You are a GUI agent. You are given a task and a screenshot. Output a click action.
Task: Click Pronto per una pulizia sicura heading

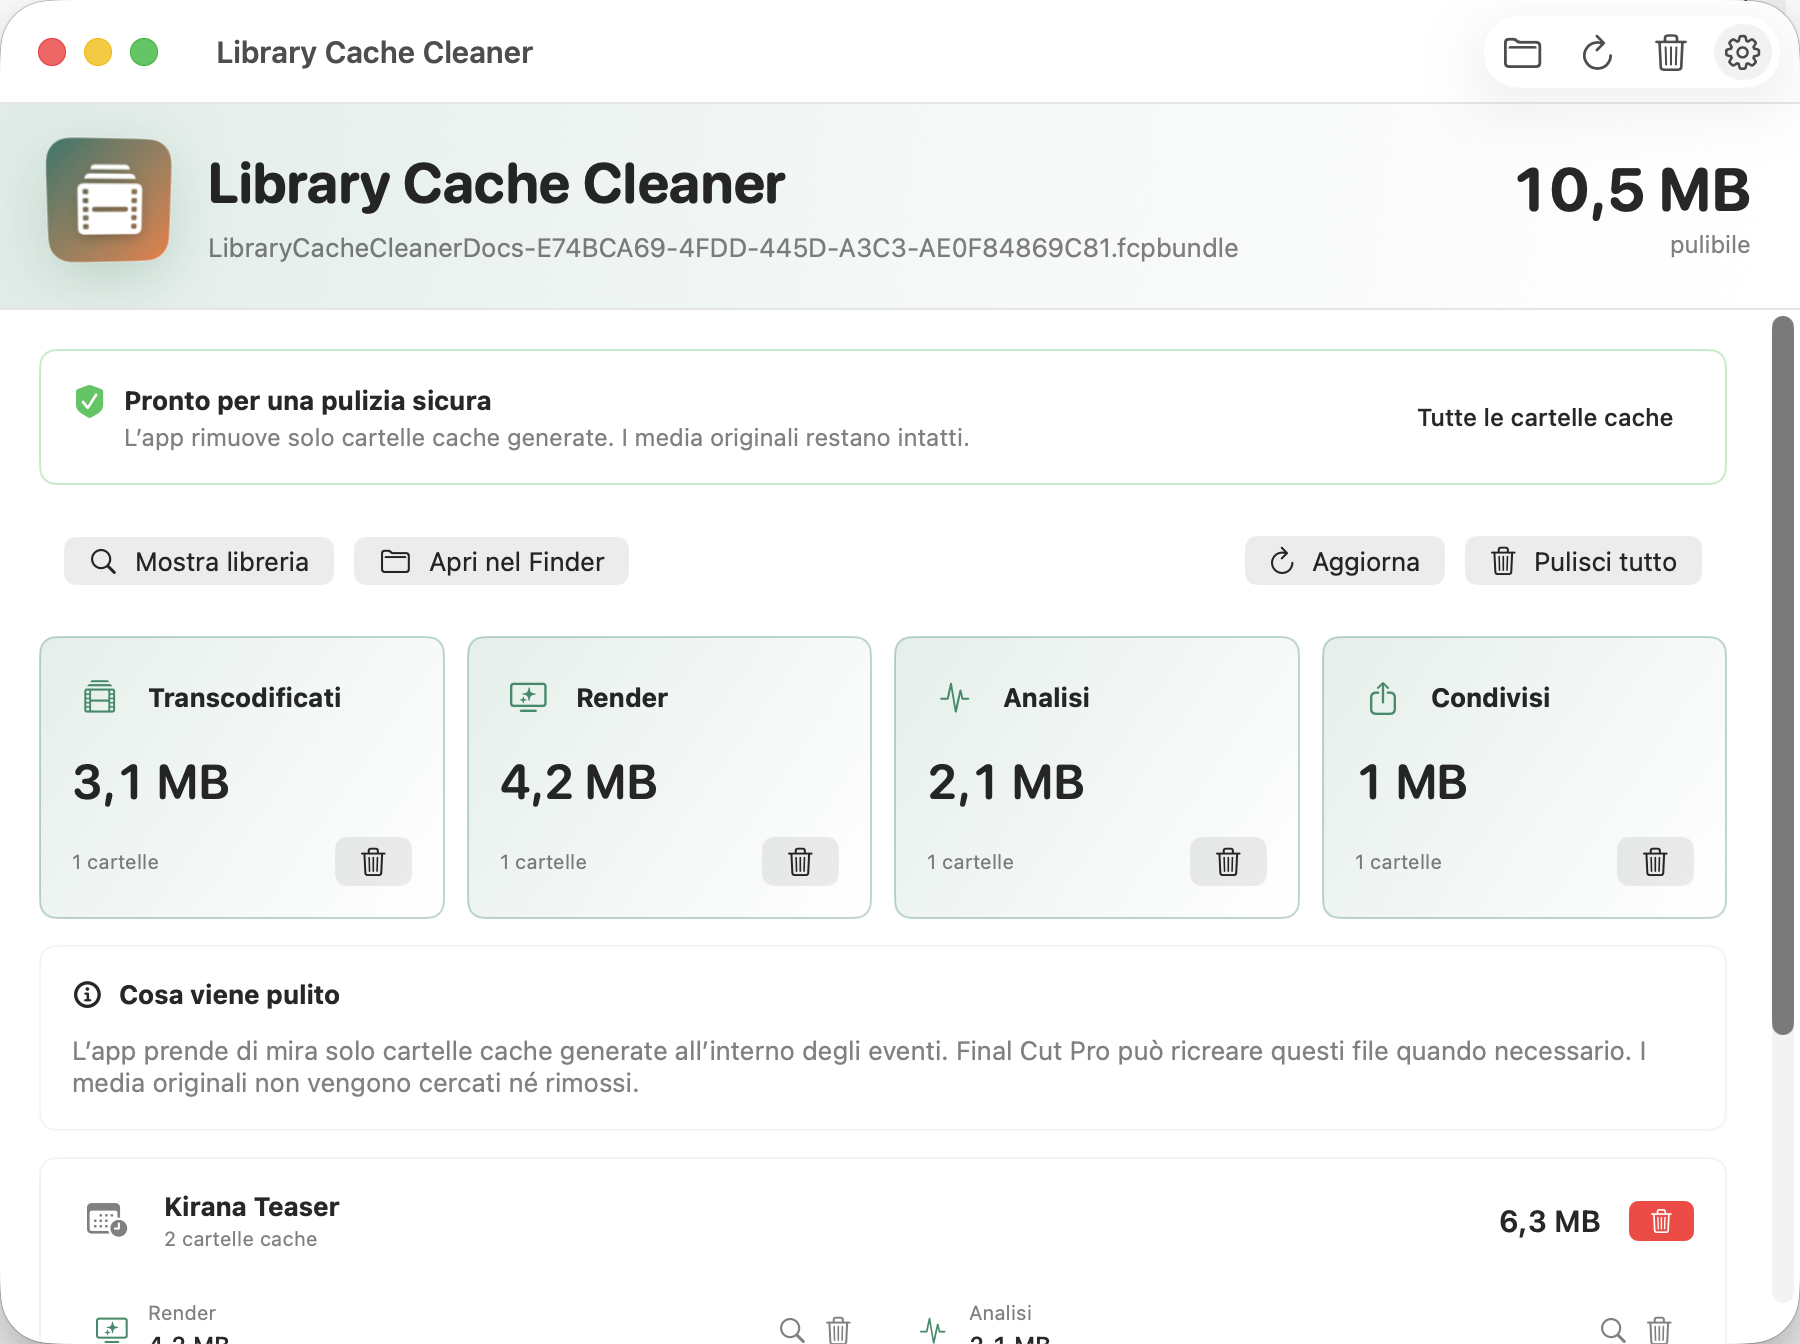point(308,401)
